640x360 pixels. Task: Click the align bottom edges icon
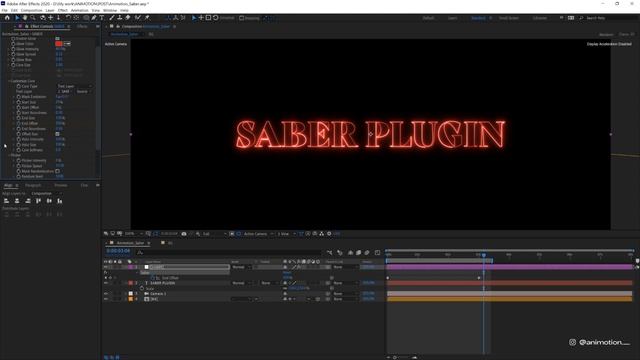60,201
